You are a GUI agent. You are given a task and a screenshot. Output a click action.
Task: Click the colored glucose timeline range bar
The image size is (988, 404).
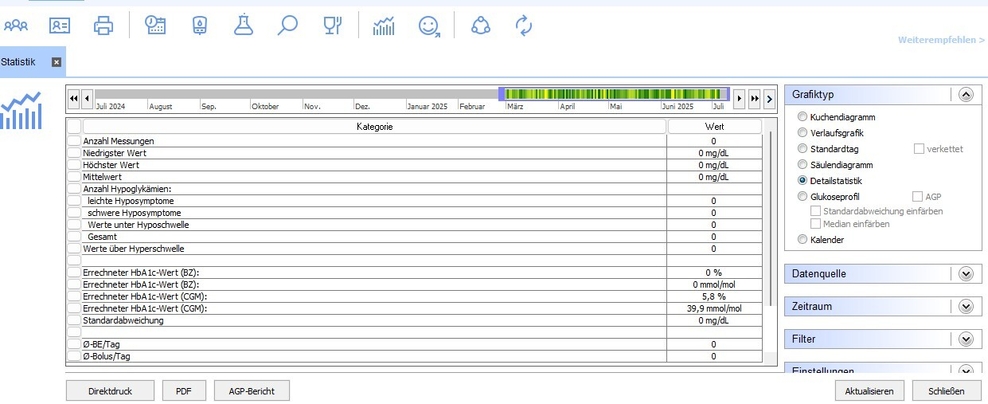pos(614,94)
